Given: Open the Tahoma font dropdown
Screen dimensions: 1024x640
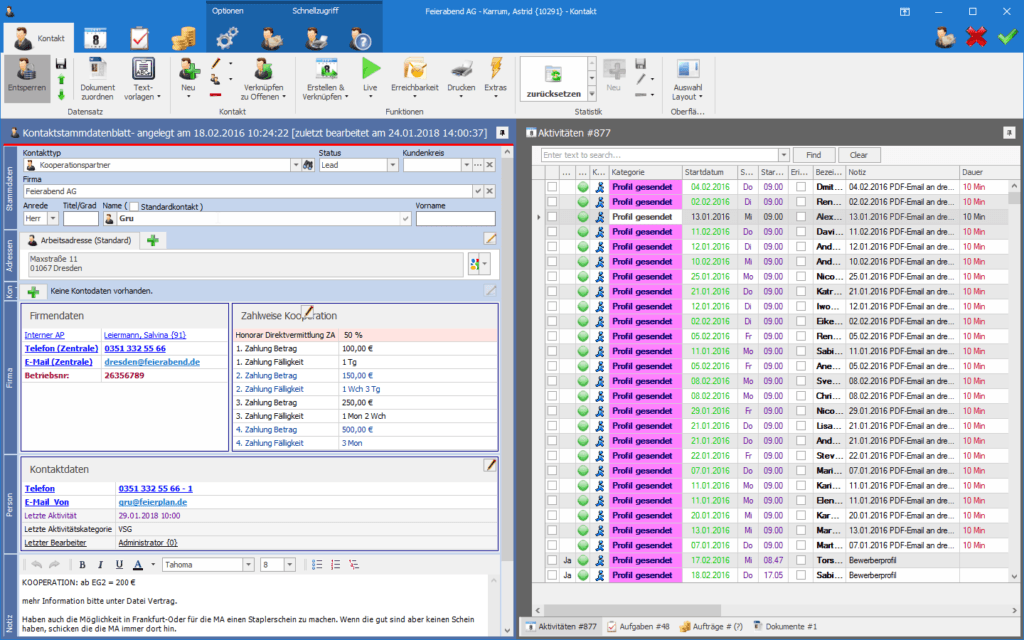Looking at the screenshot, I should tap(248, 565).
